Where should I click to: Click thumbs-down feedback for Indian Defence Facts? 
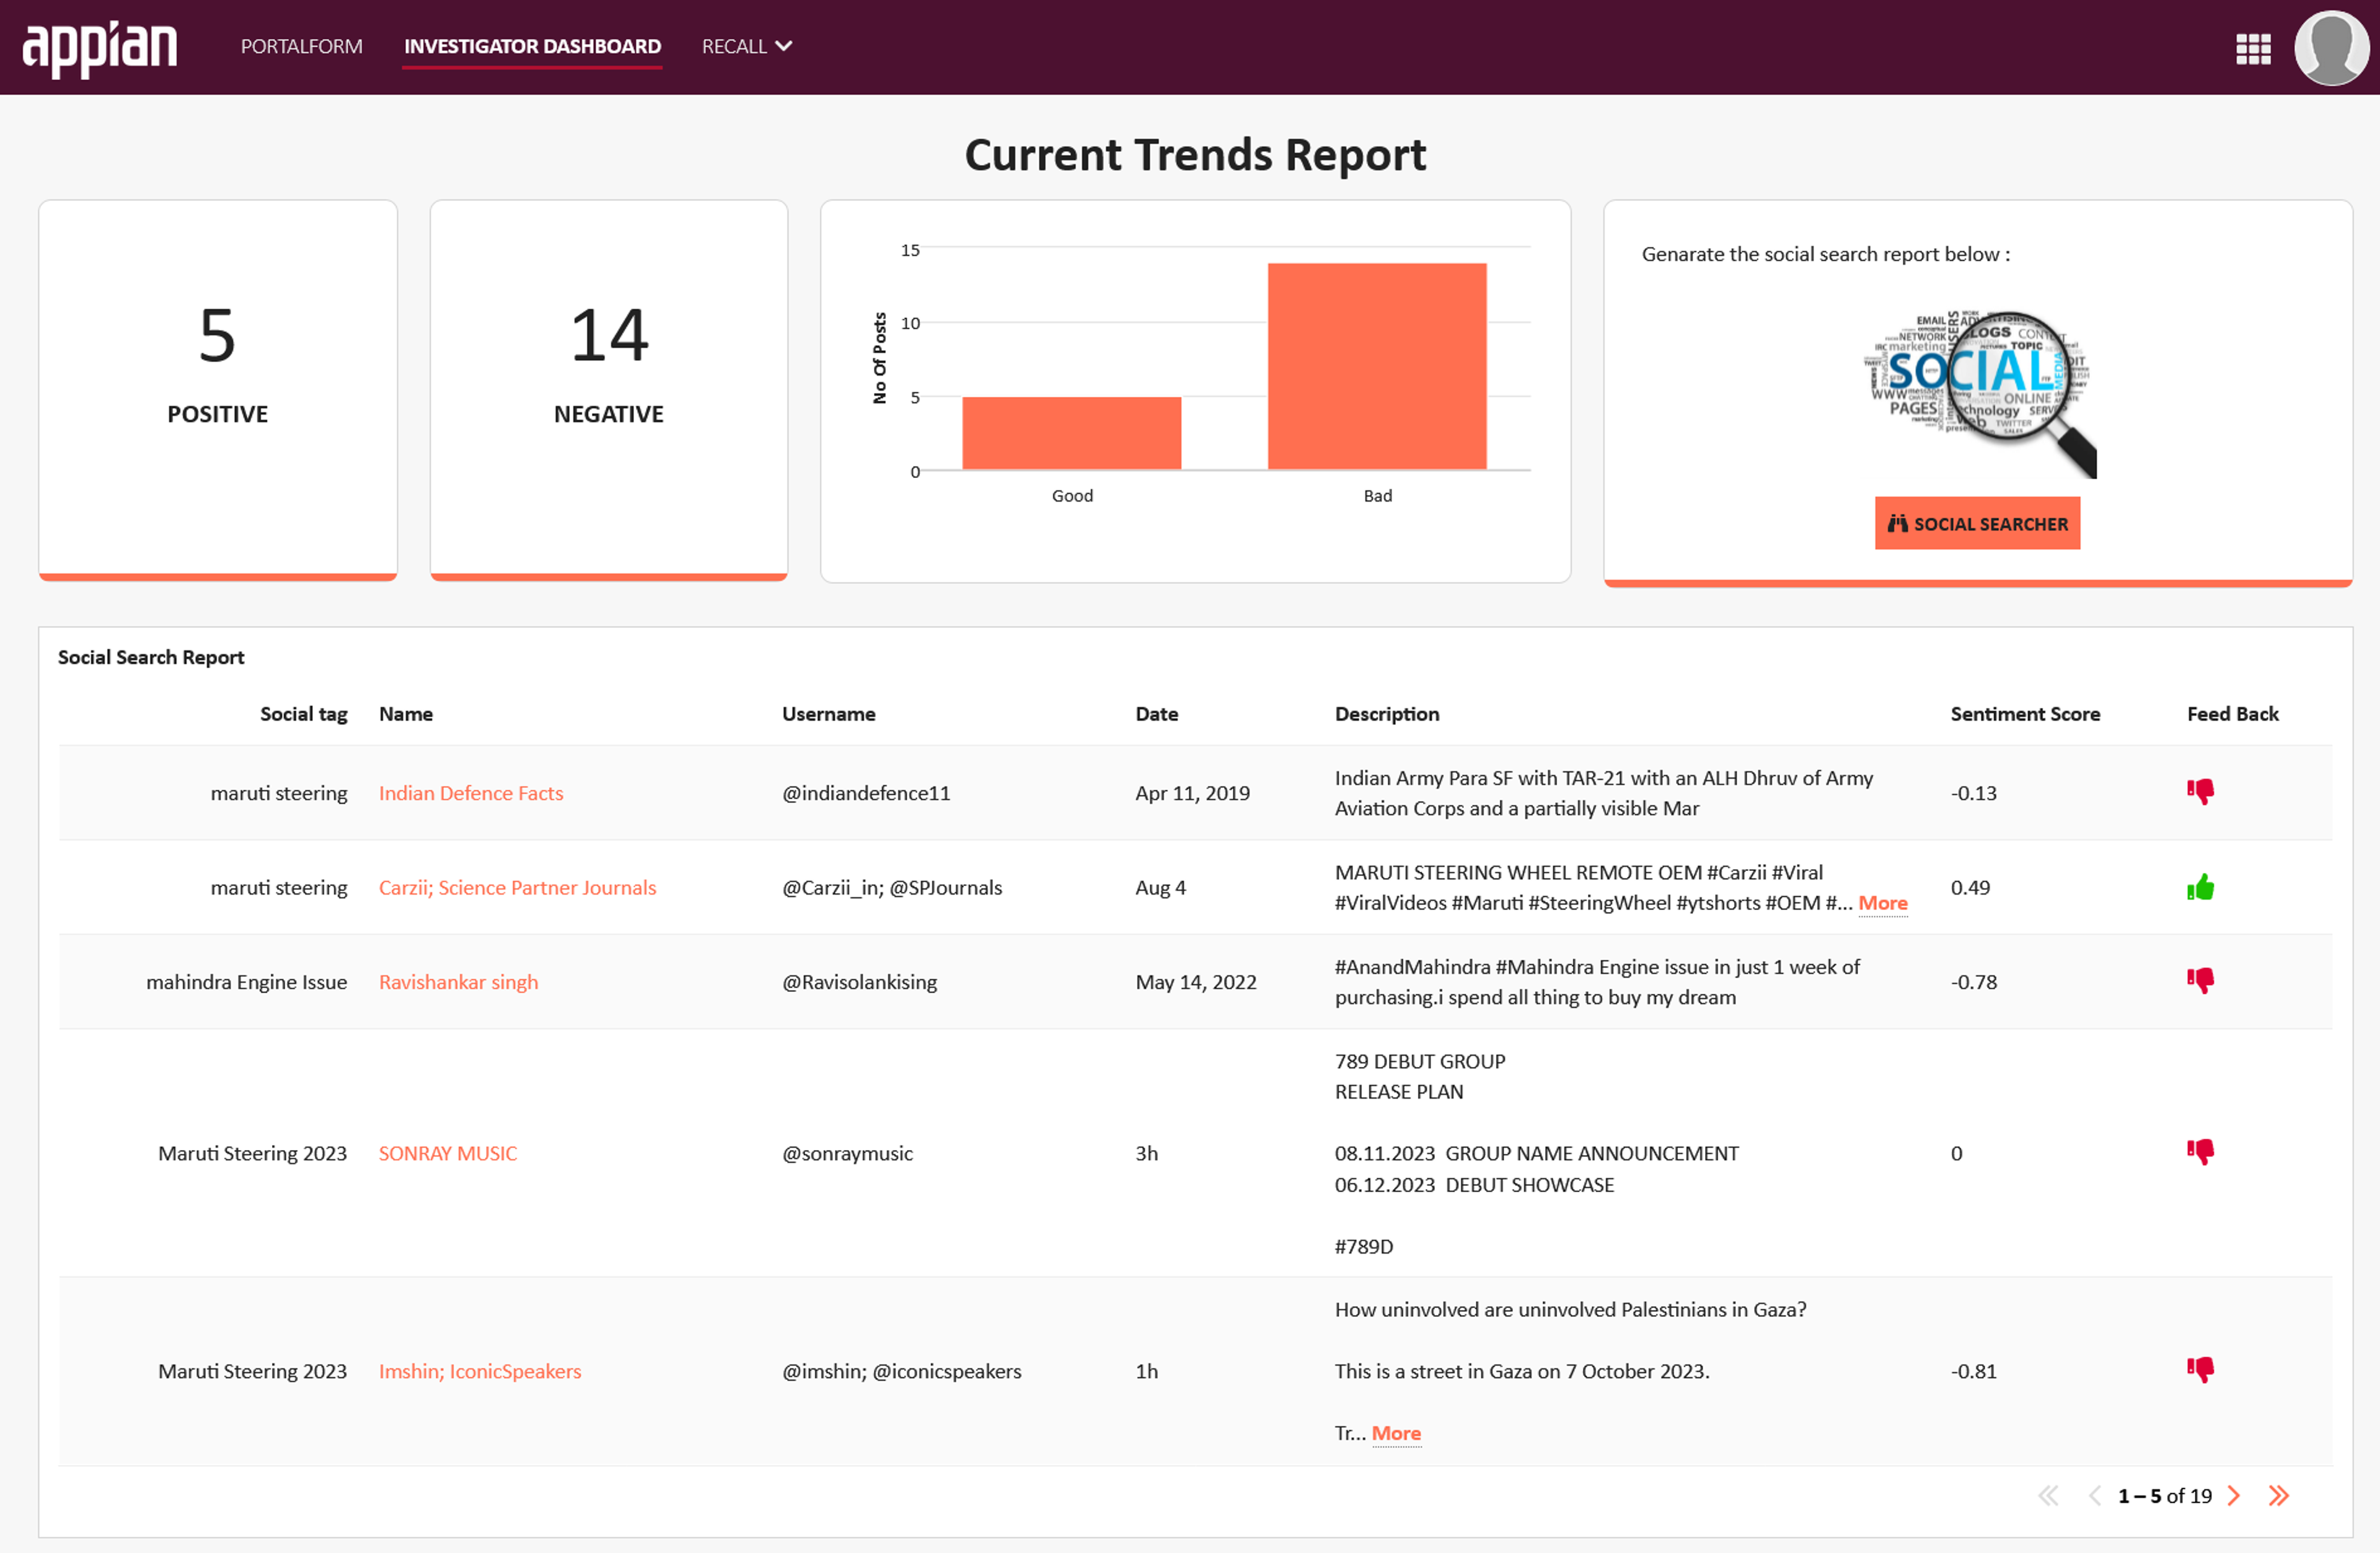[x=2200, y=792]
